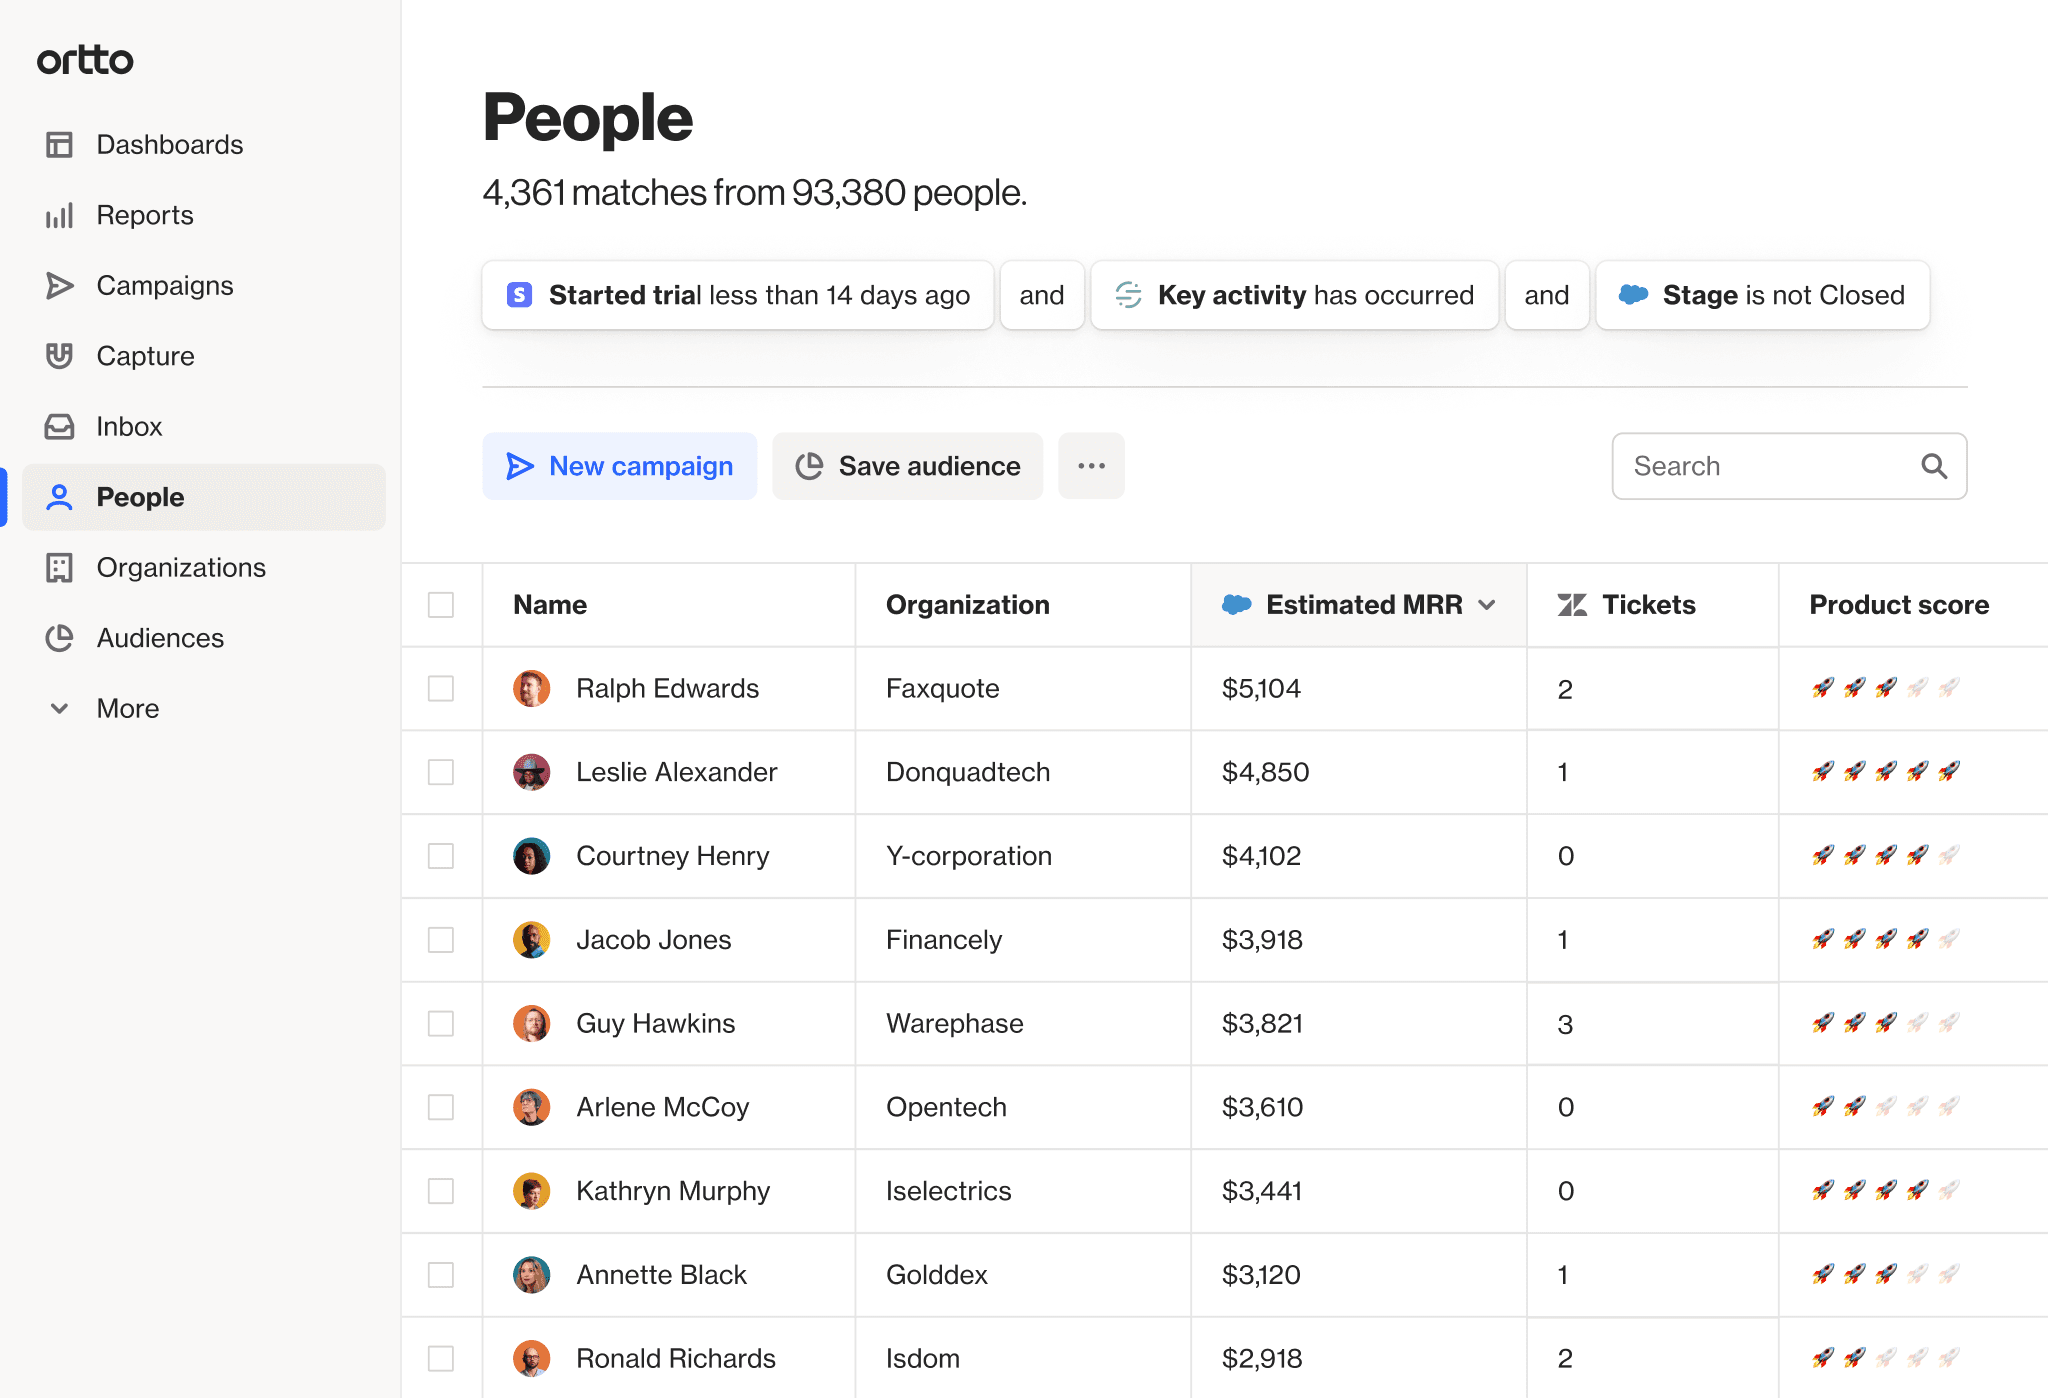Screen dimensions: 2048x1398
Task: Open Estimated MRR column sort dropdown
Action: [1487, 605]
